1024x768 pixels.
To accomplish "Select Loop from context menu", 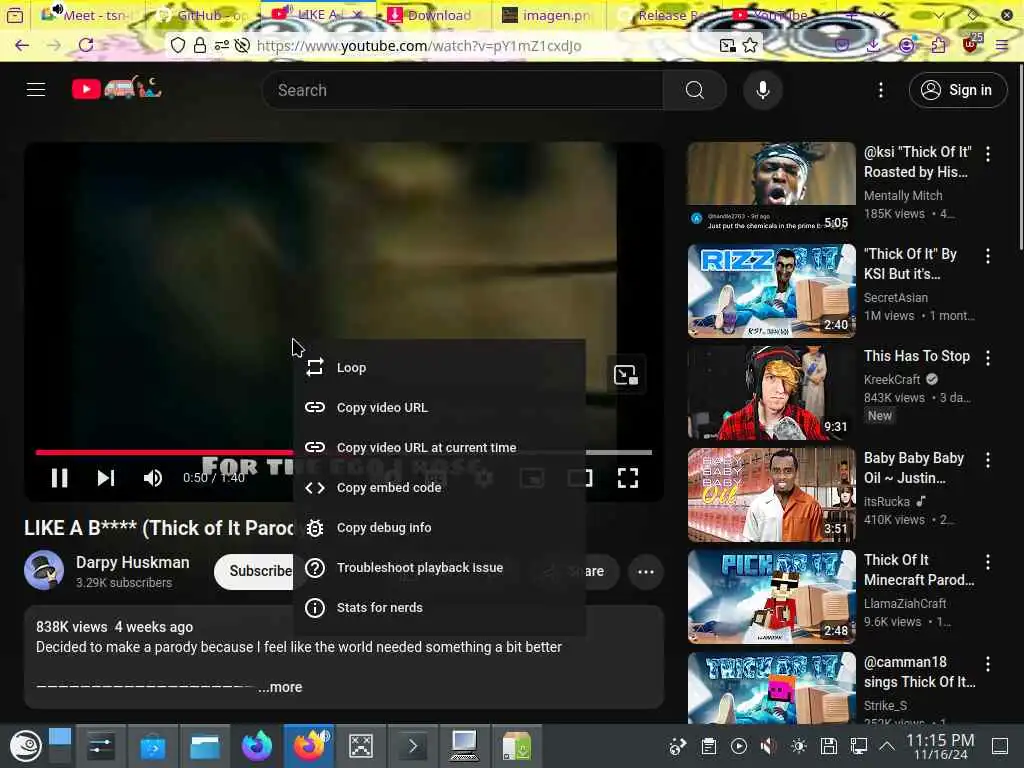I will (x=440, y=368).
